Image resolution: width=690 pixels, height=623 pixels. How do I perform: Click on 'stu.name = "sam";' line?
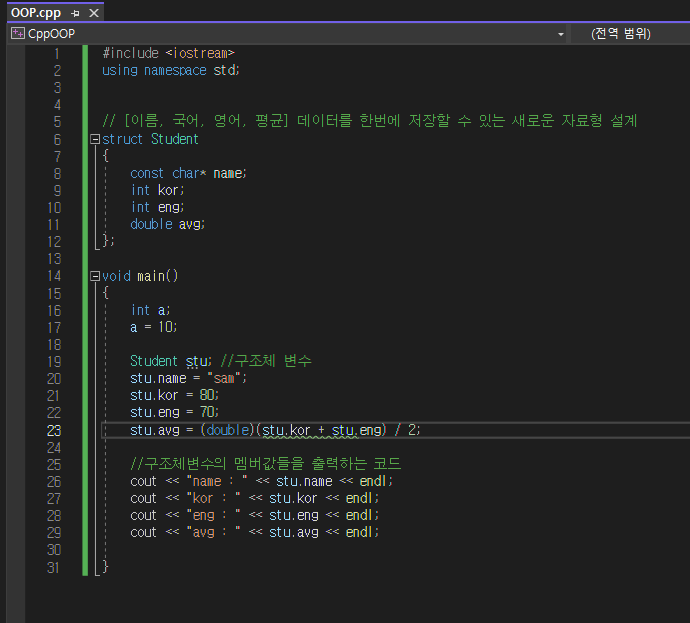pos(188,378)
